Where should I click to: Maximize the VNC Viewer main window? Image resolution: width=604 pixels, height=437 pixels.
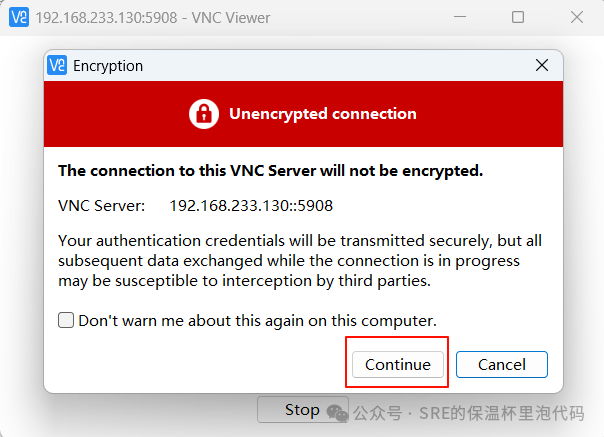[518, 18]
